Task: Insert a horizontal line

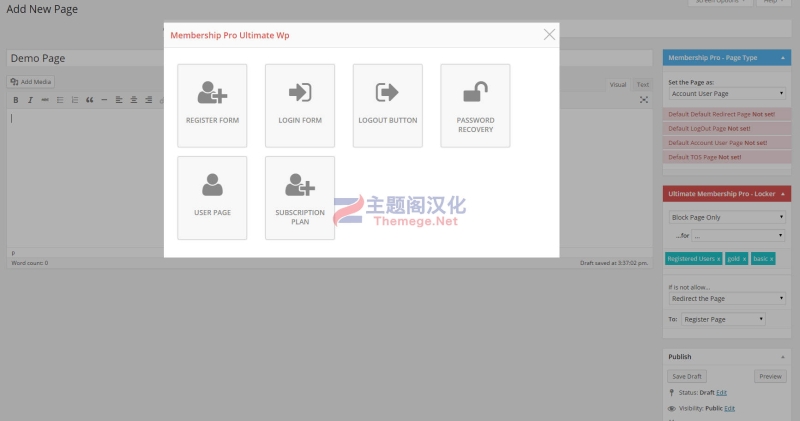Action: tap(104, 100)
